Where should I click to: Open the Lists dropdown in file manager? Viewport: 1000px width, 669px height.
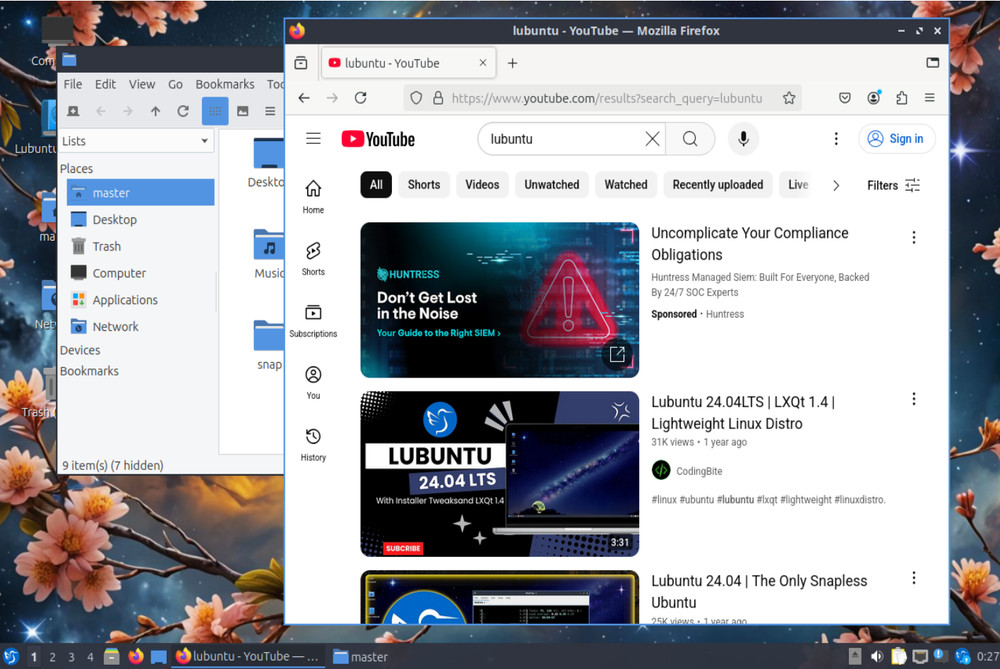[136, 140]
